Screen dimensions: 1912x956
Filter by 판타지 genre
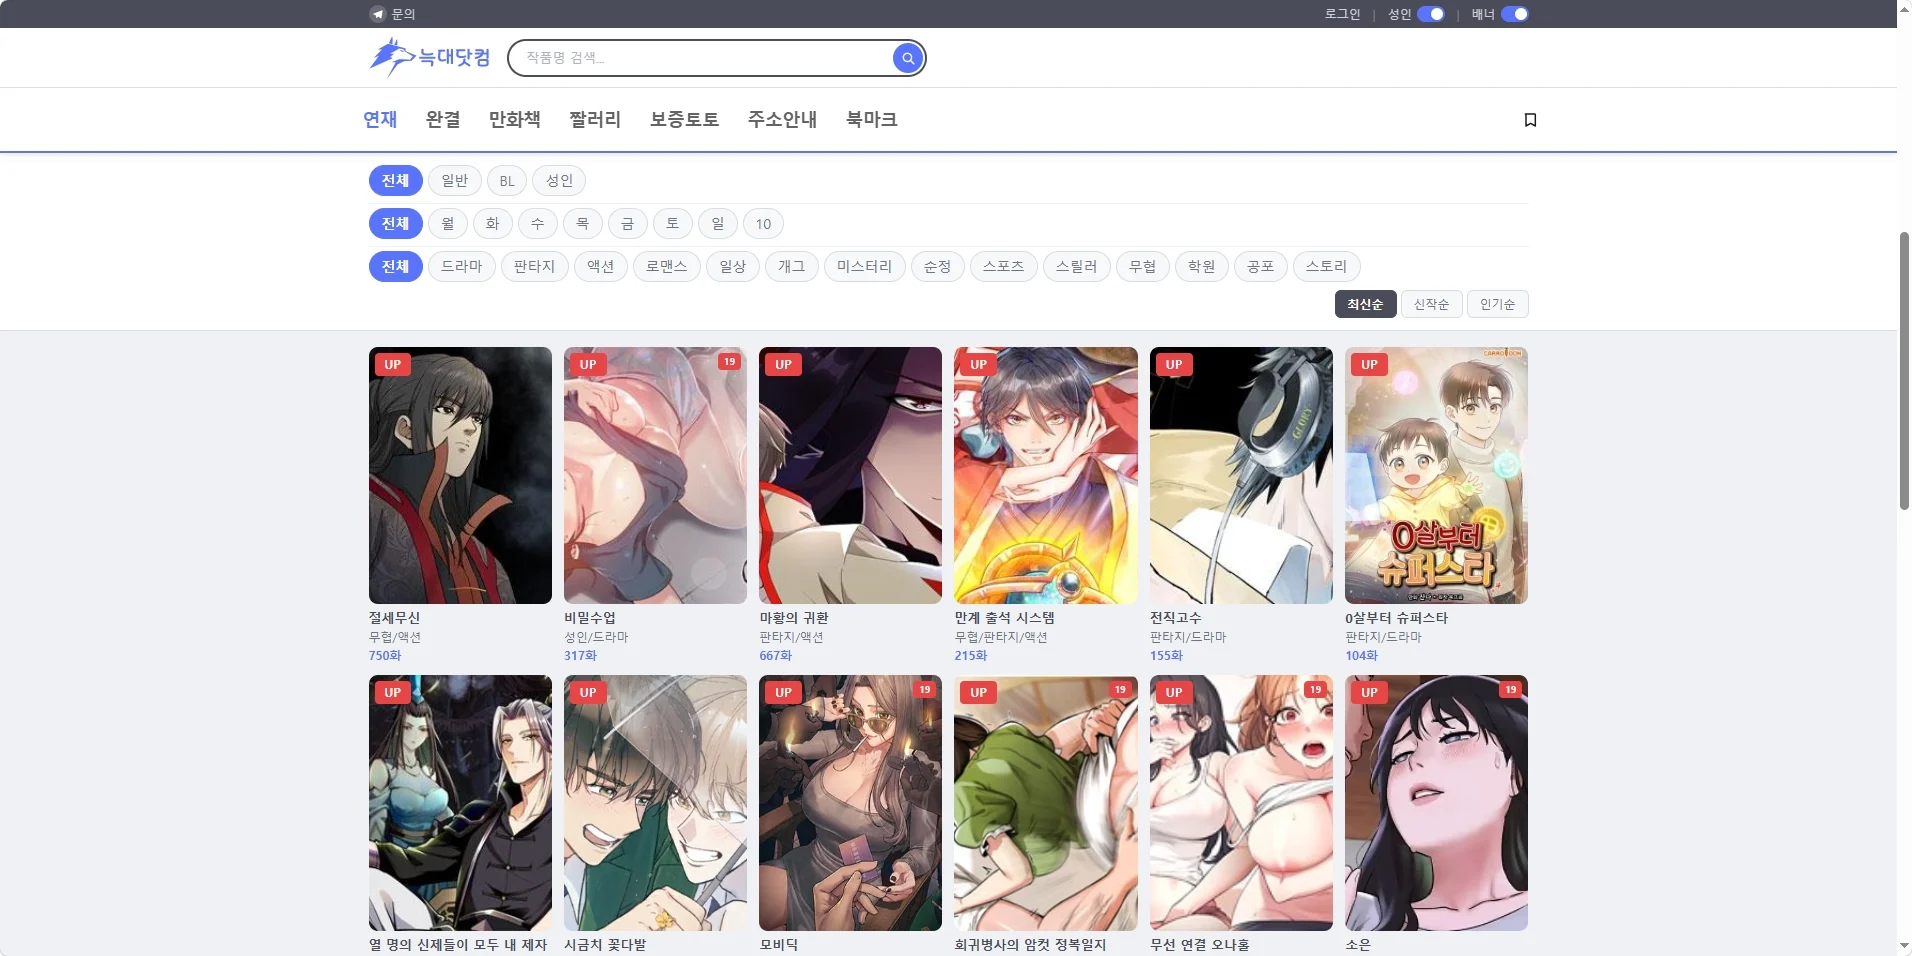[534, 267]
